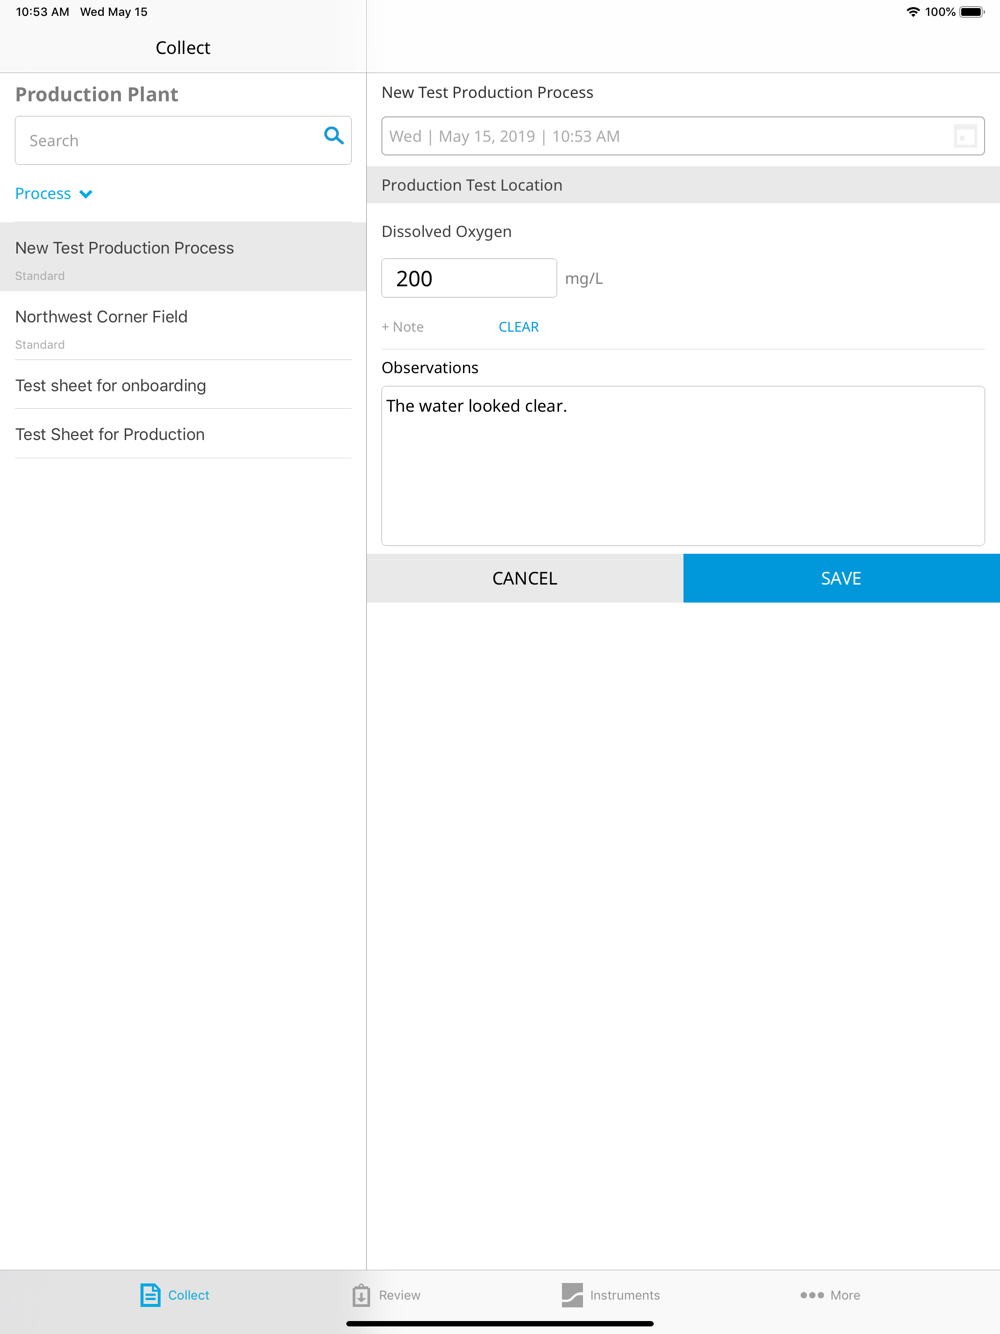Open the date and time picker field

tap(683, 136)
